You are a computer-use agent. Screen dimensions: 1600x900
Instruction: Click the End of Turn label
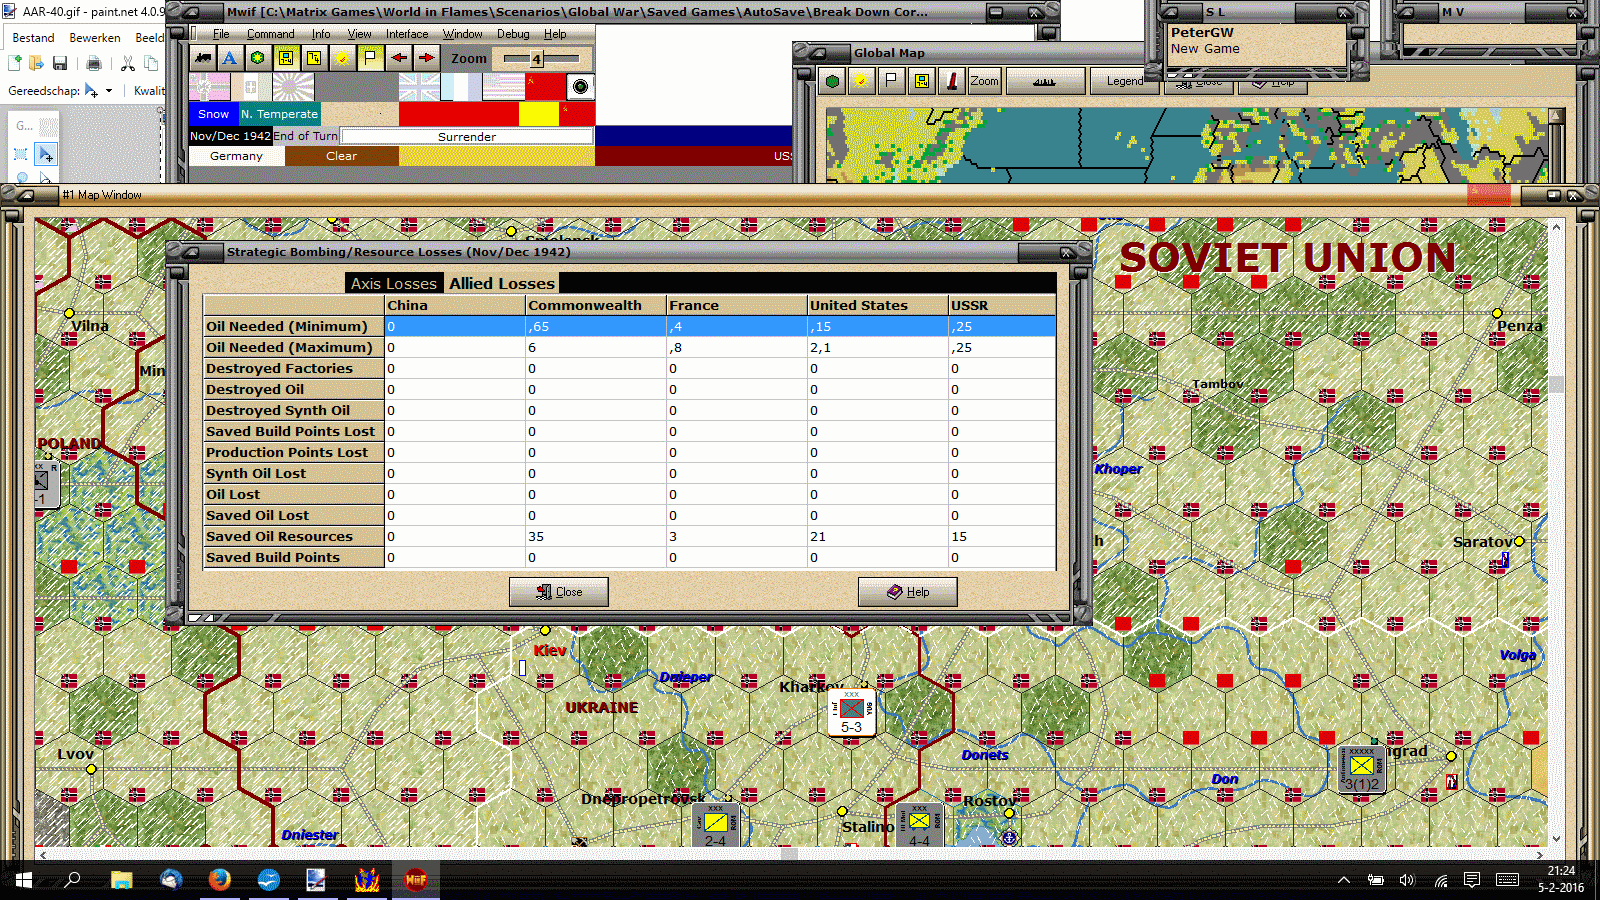(305, 136)
